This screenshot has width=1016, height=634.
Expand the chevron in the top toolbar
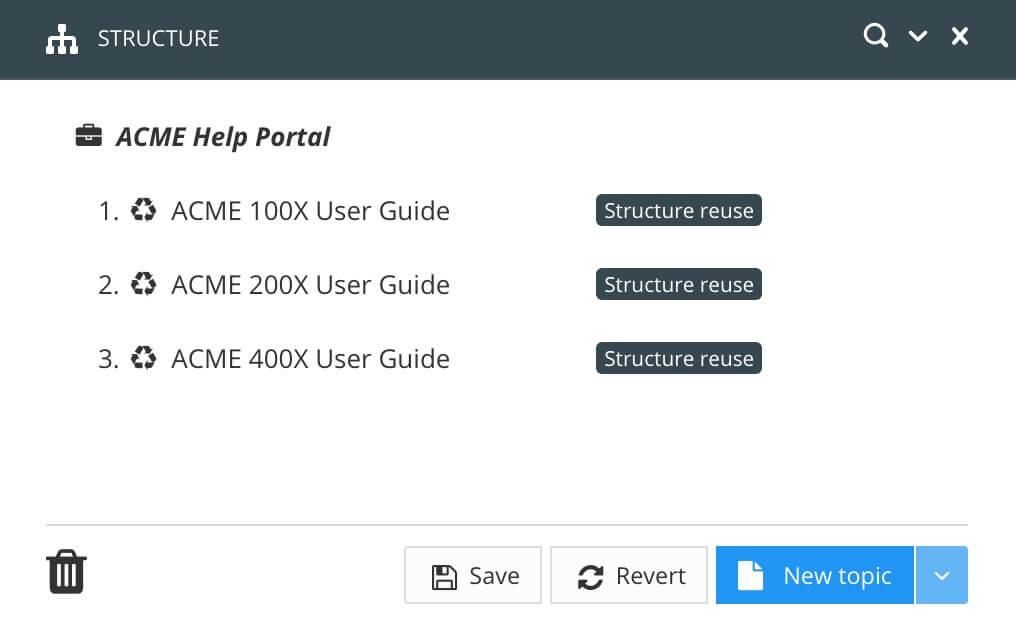coord(918,36)
